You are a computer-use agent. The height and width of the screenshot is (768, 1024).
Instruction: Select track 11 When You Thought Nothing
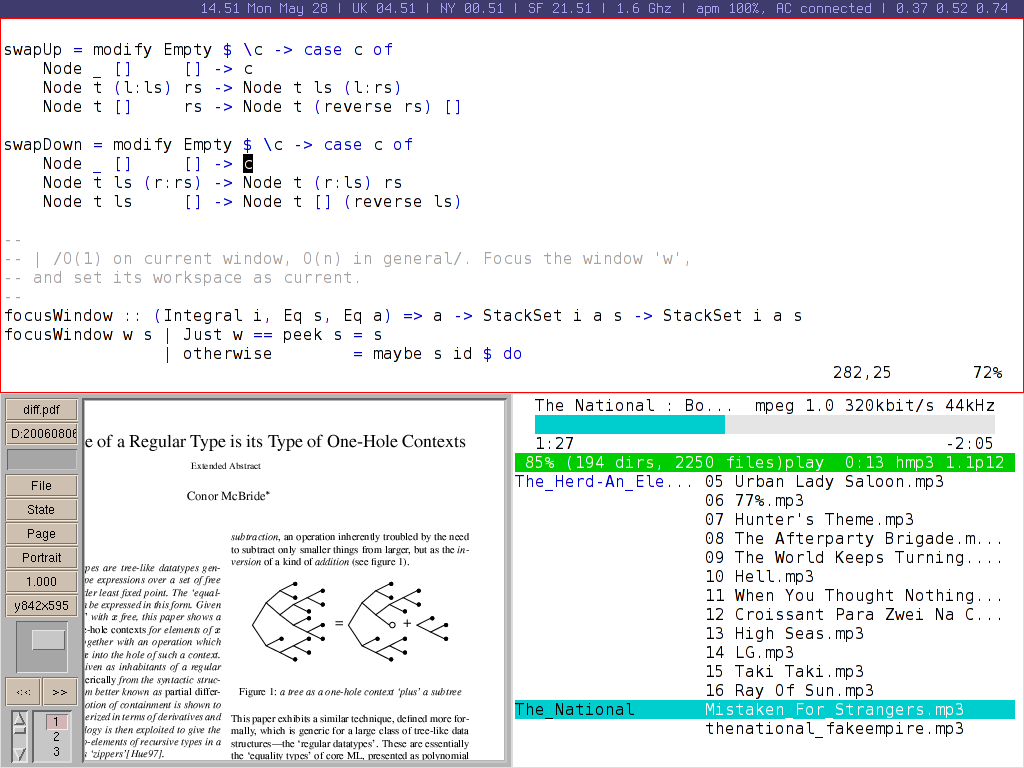(854, 595)
